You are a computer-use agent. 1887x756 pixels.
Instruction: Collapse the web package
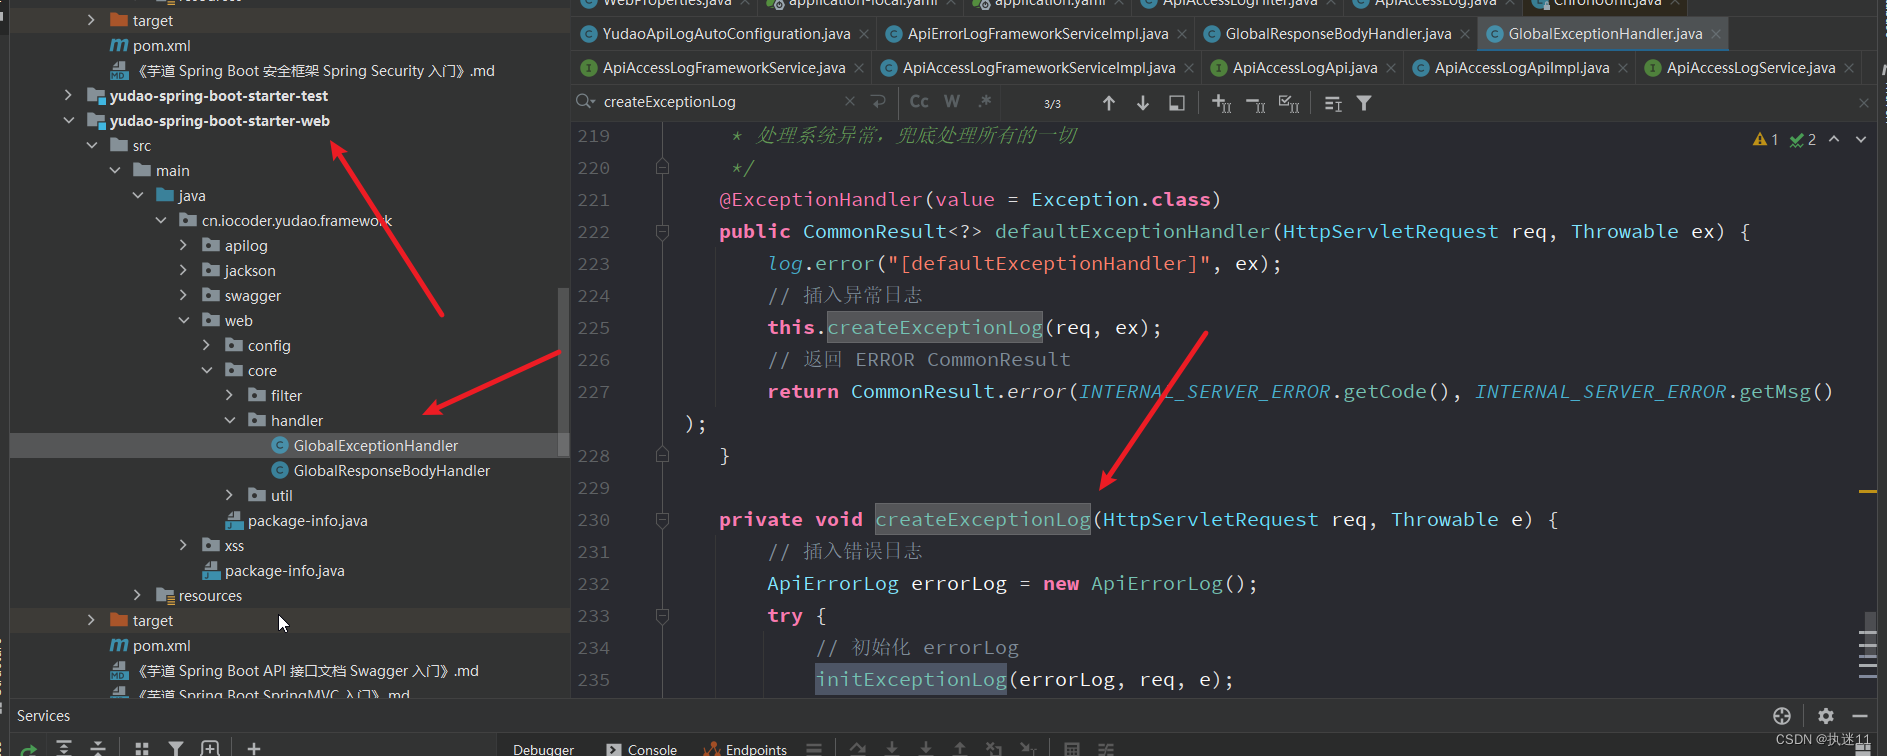pos(183,321)
